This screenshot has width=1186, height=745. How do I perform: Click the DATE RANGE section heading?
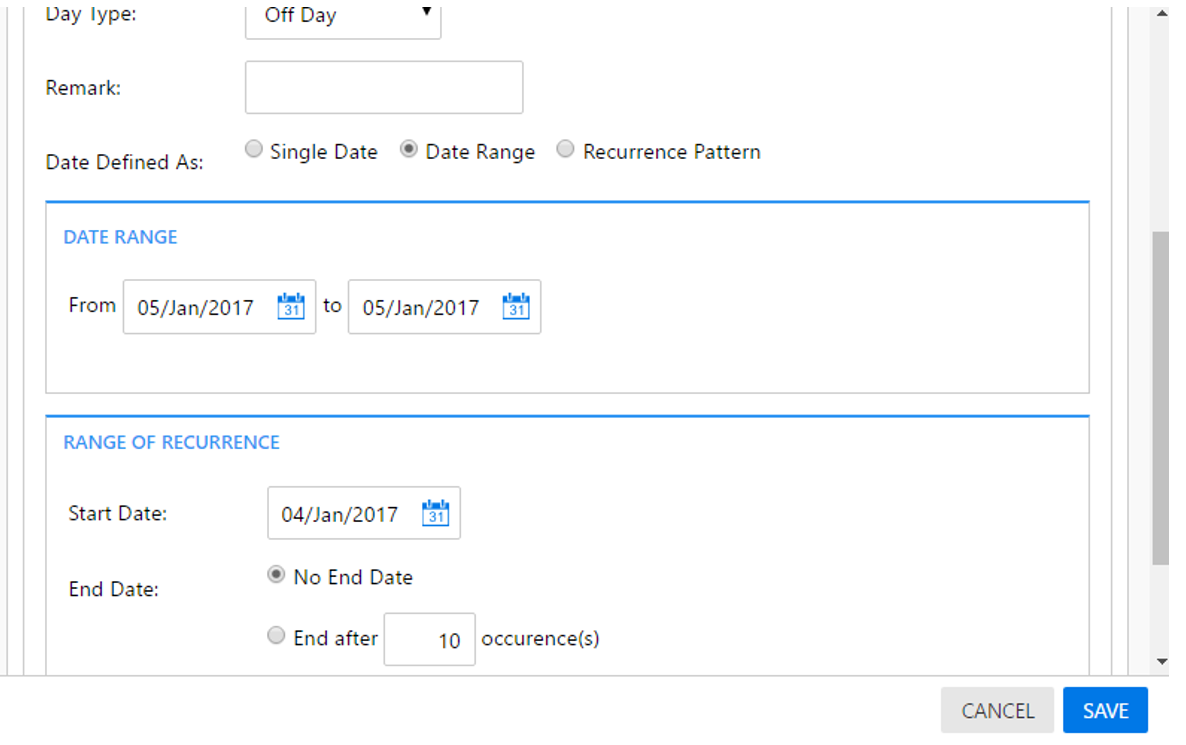[120, 237]
